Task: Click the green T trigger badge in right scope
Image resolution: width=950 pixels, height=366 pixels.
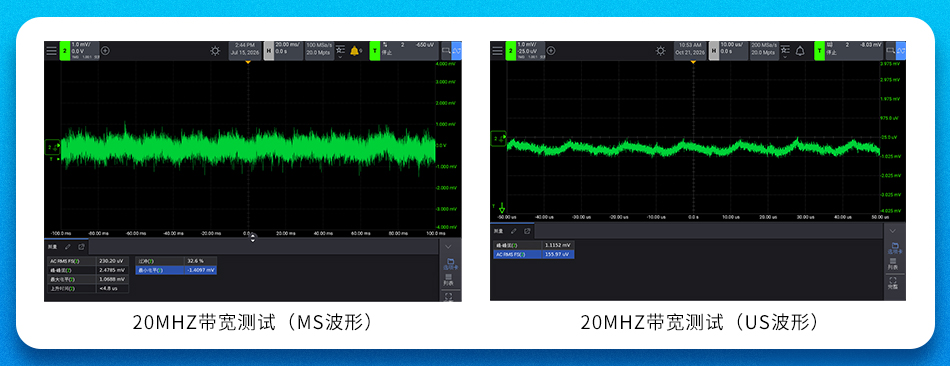Action: pos(820,51)
